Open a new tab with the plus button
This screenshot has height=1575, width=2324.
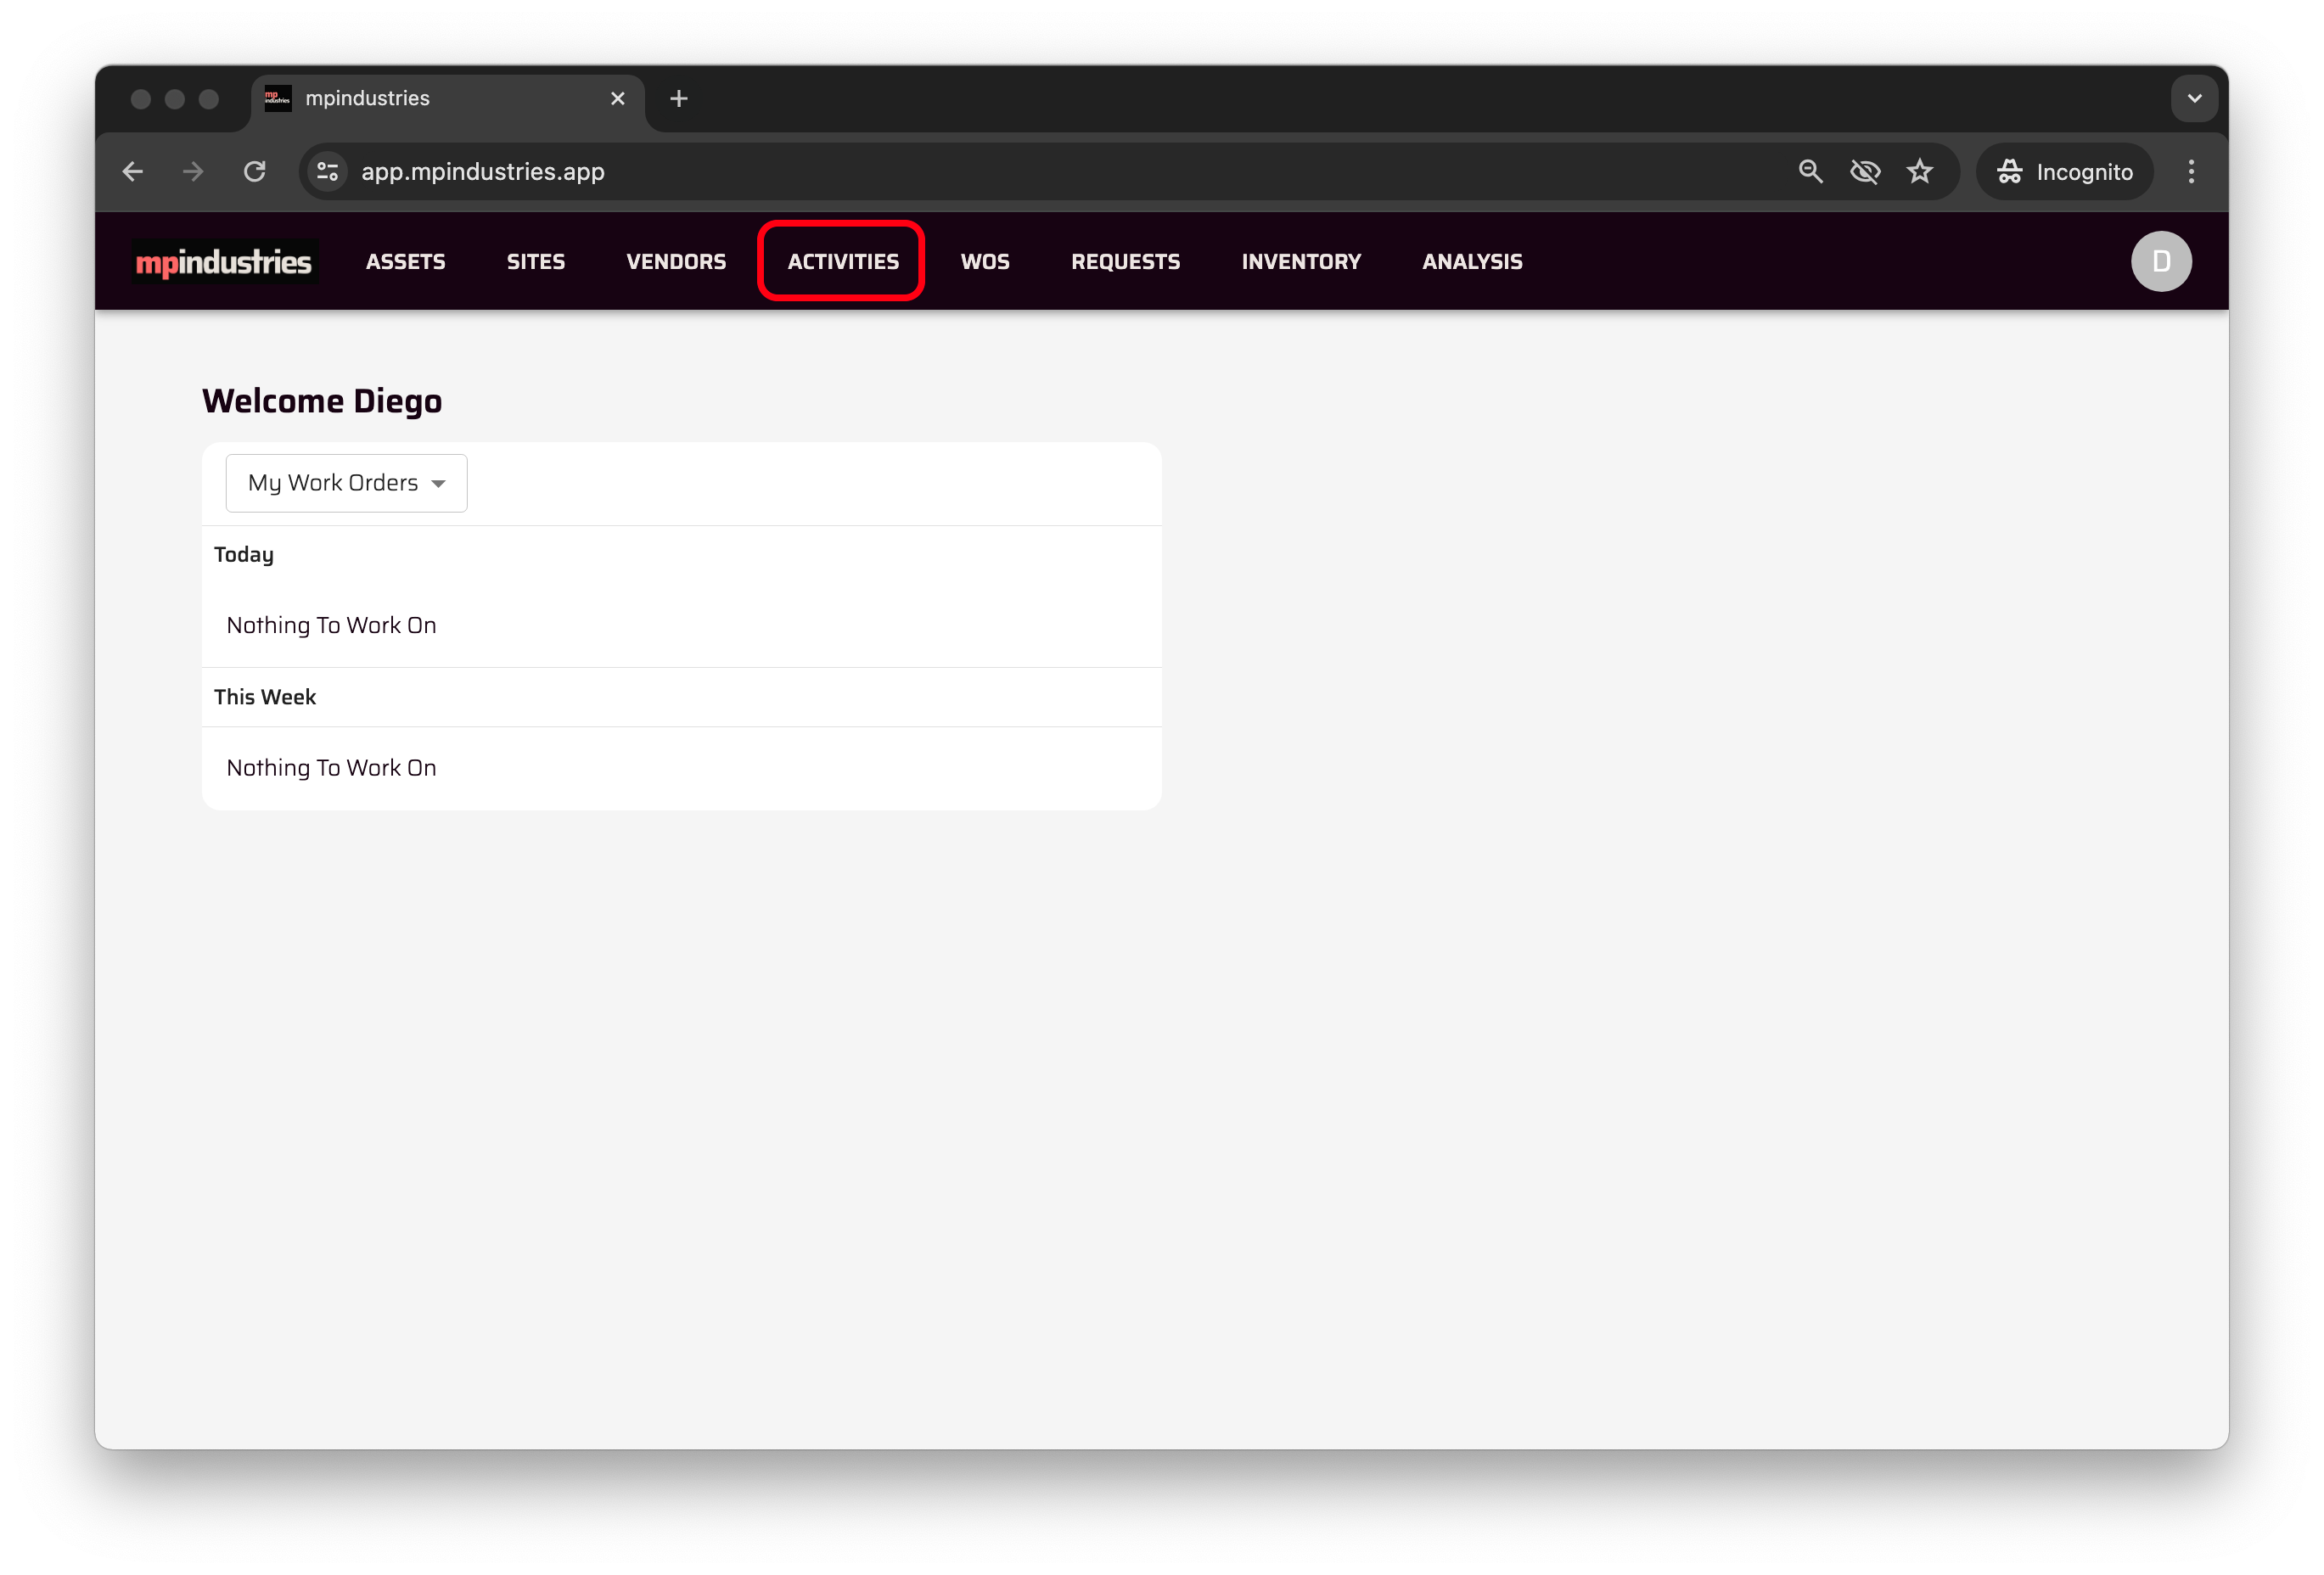click(679, 99)
